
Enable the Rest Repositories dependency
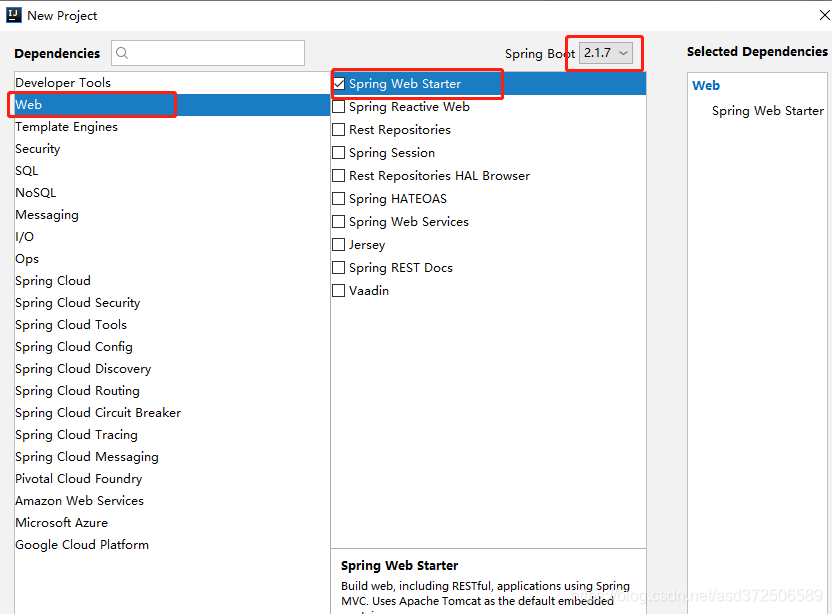point(339,129)
